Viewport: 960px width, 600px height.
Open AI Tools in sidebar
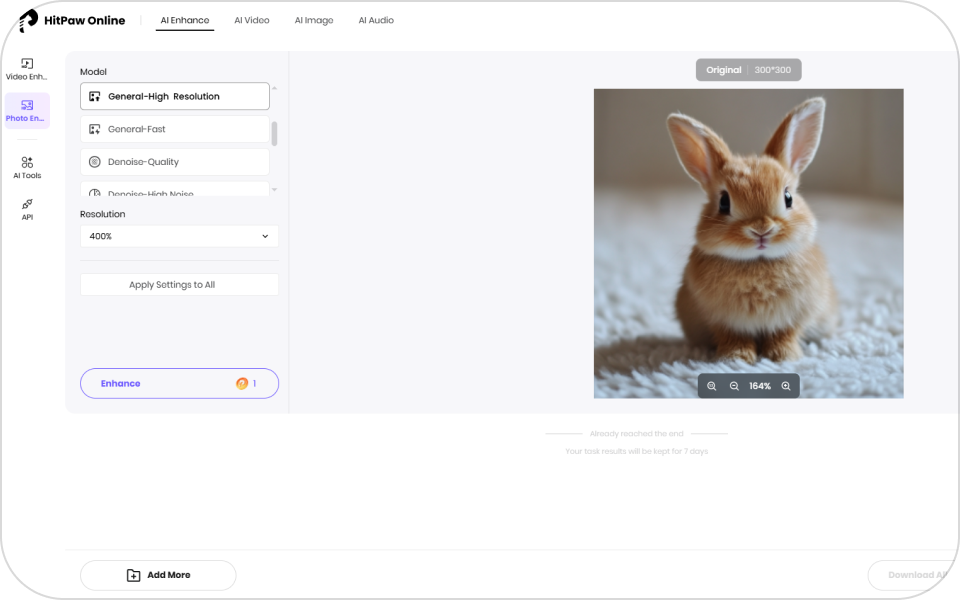[x=27, y=168]
